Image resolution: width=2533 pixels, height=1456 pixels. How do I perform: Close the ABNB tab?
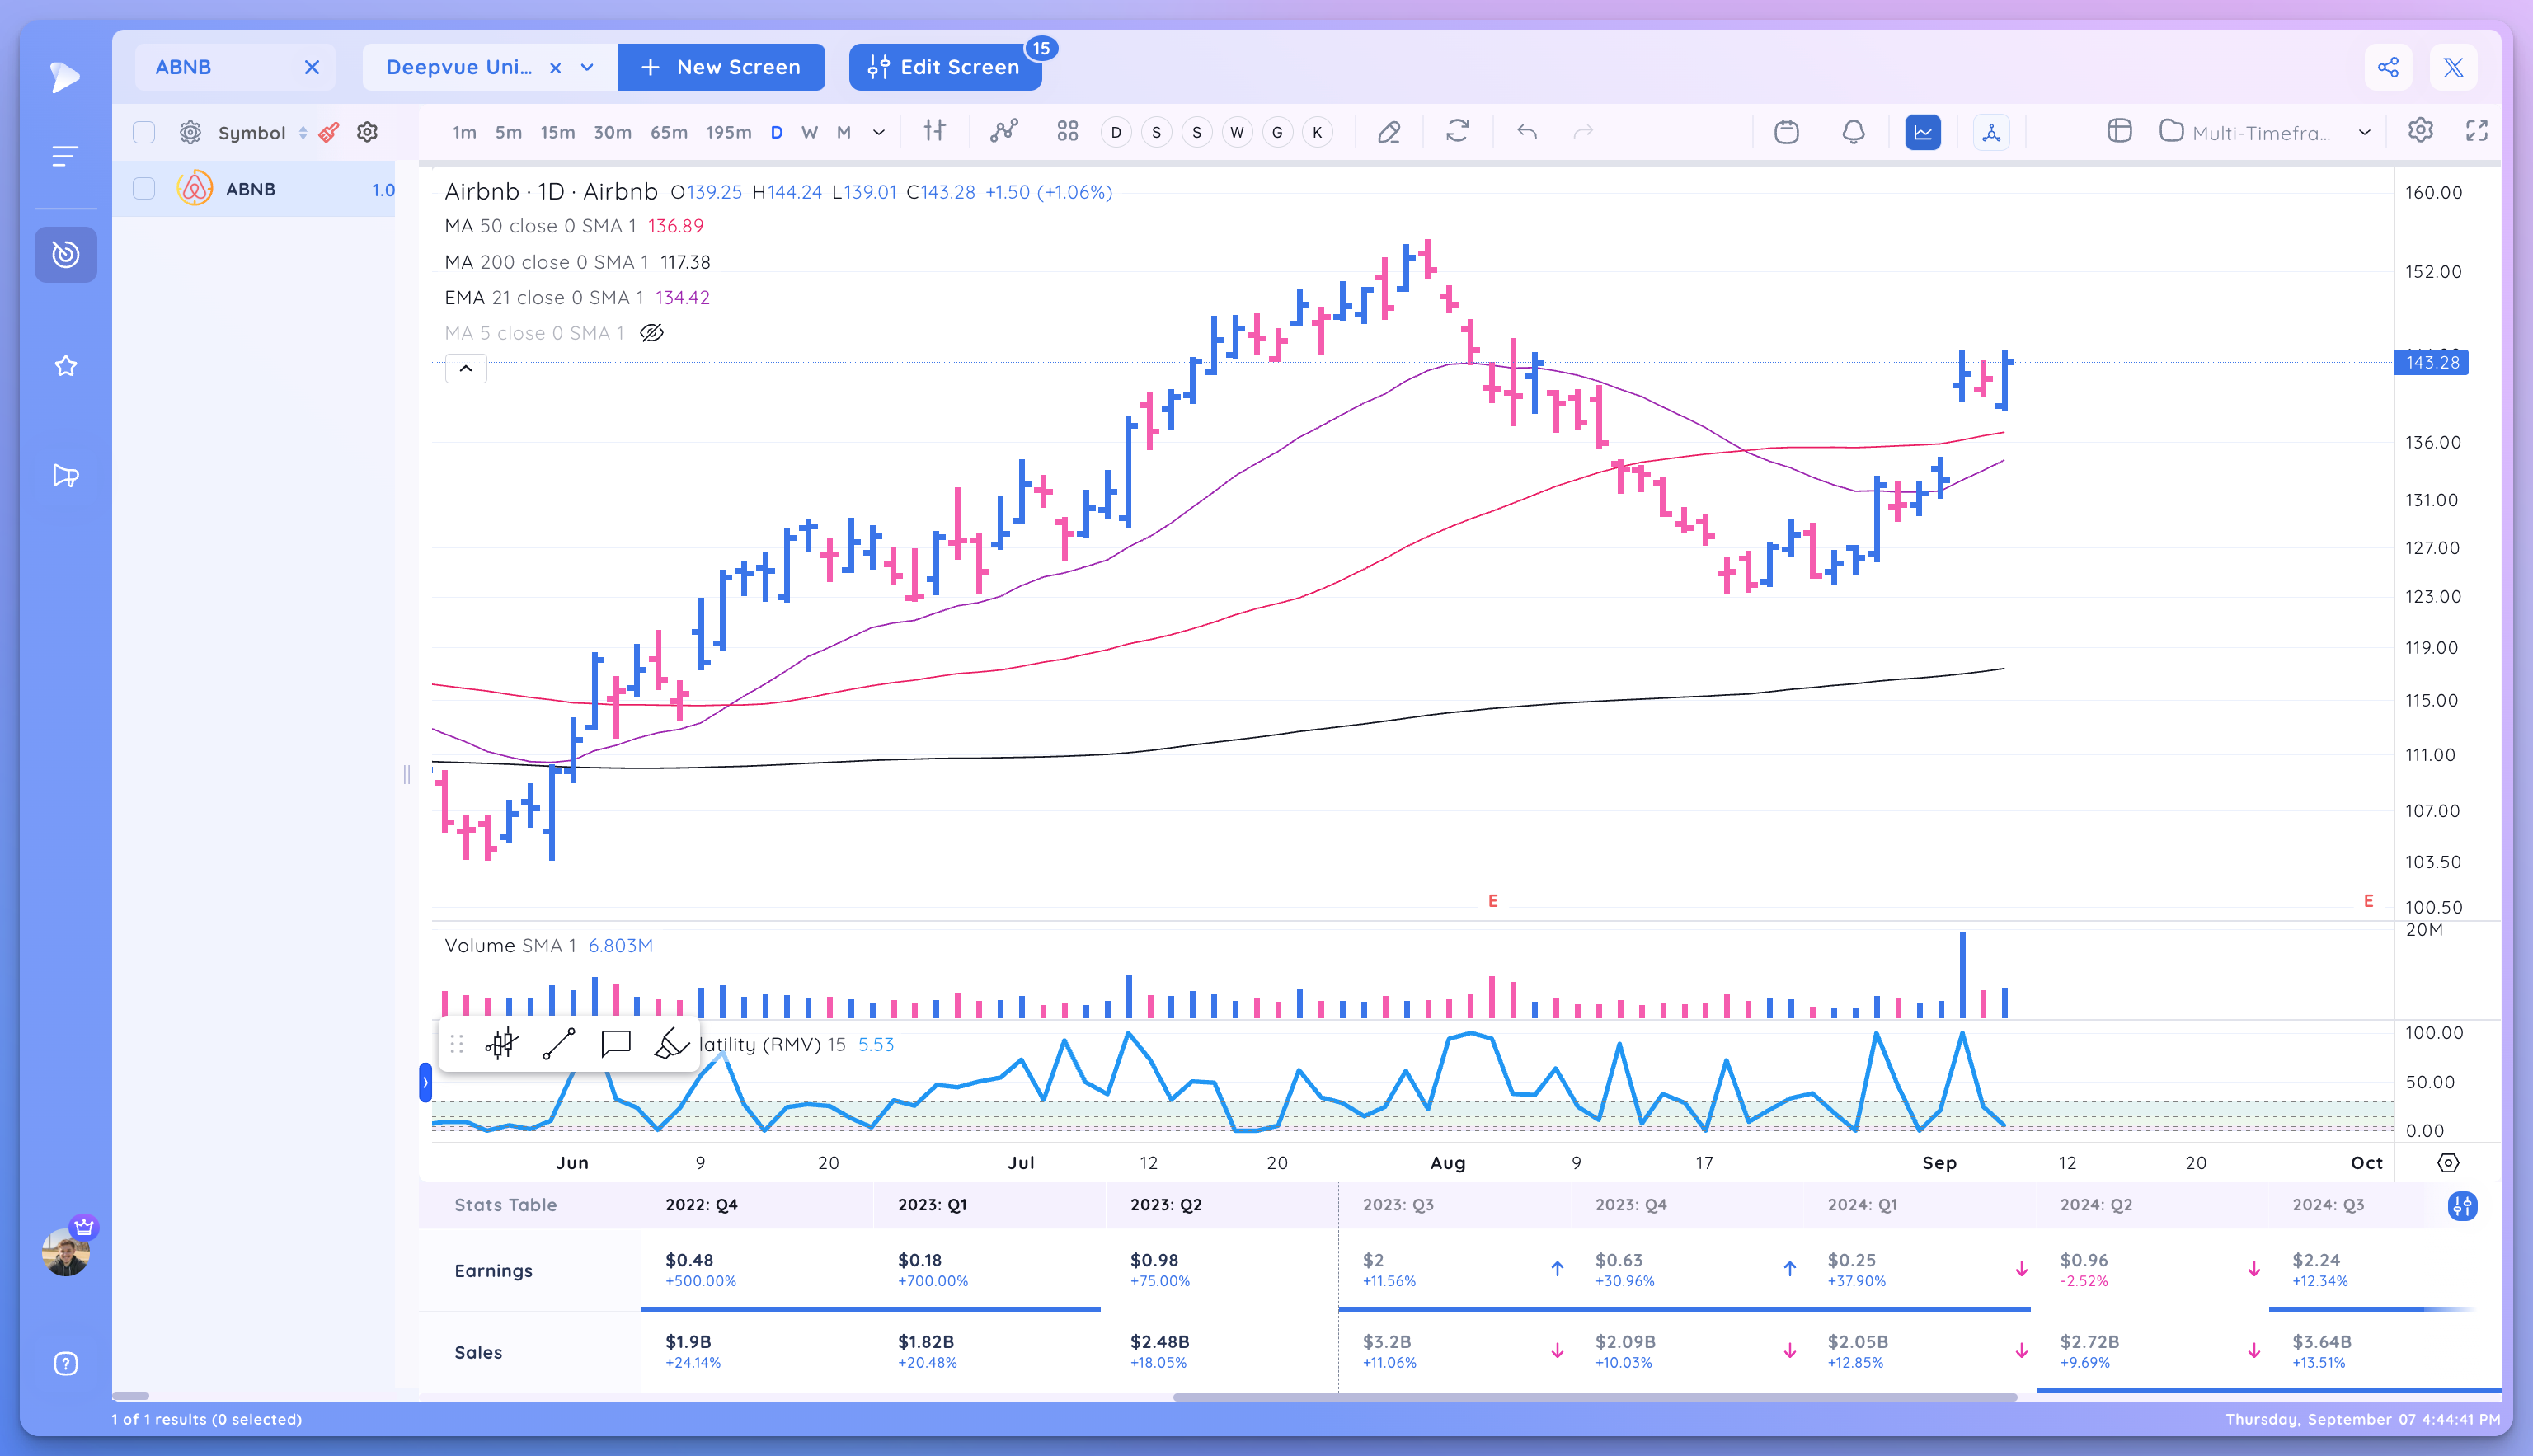click(x=312, y=67)
